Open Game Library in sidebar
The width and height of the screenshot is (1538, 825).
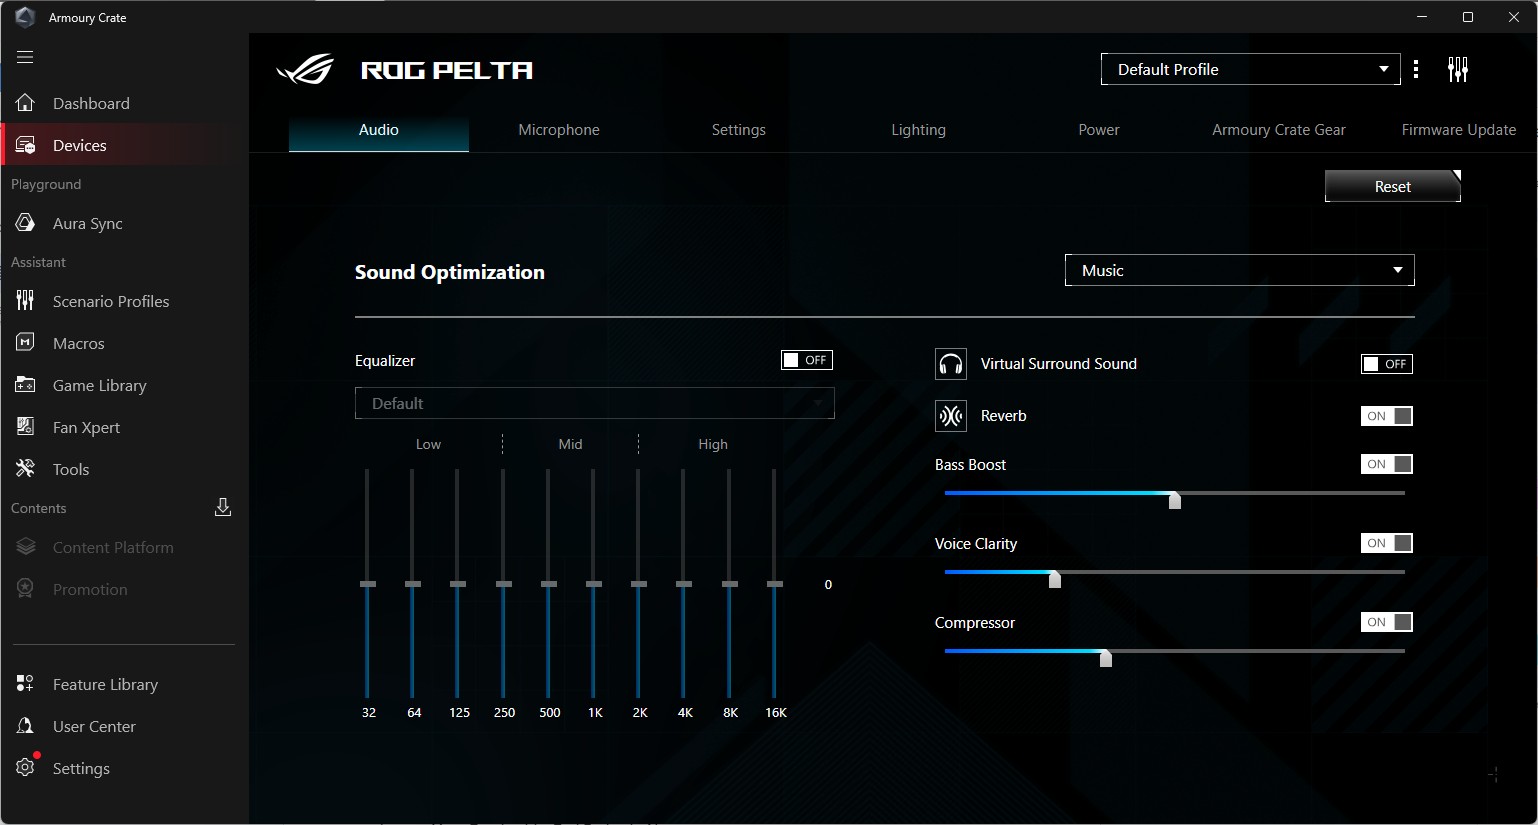click(x=100, y=385)
